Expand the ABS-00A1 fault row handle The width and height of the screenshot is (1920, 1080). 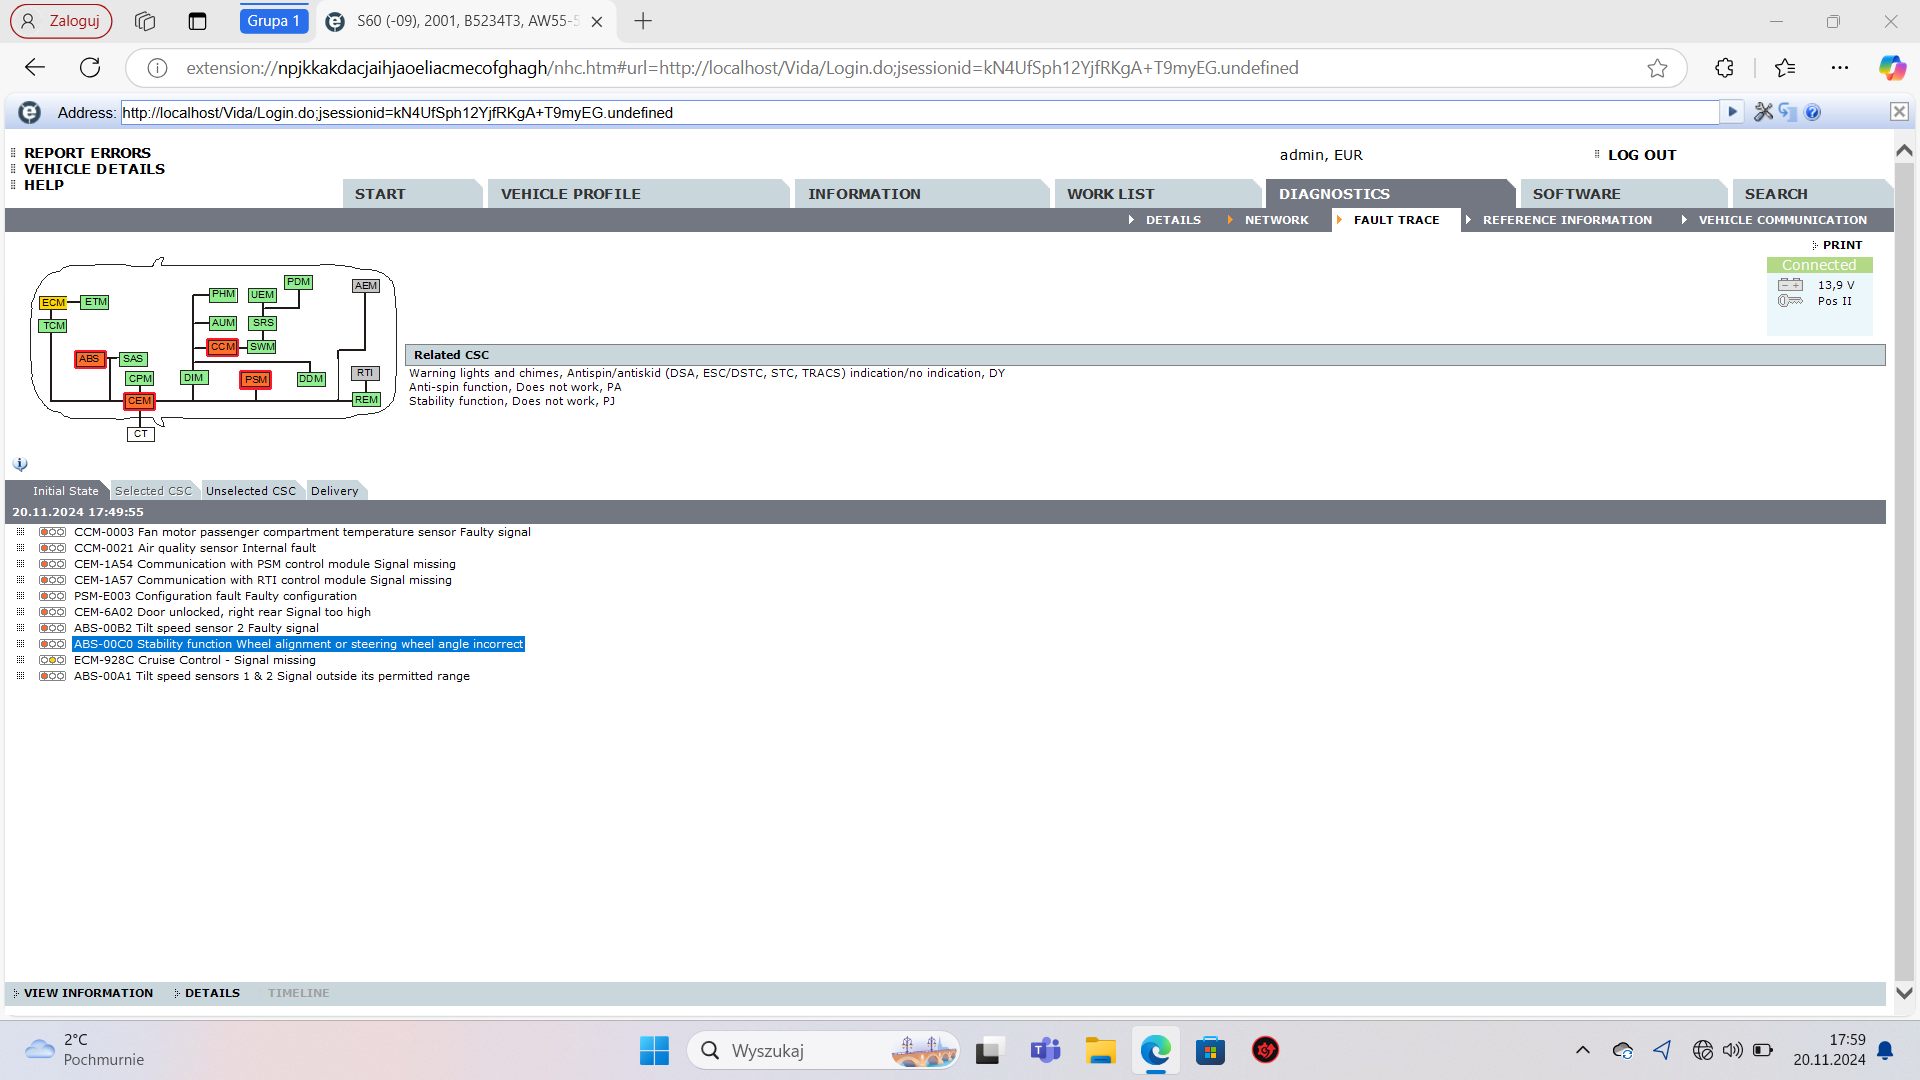(x=20, y=676)
